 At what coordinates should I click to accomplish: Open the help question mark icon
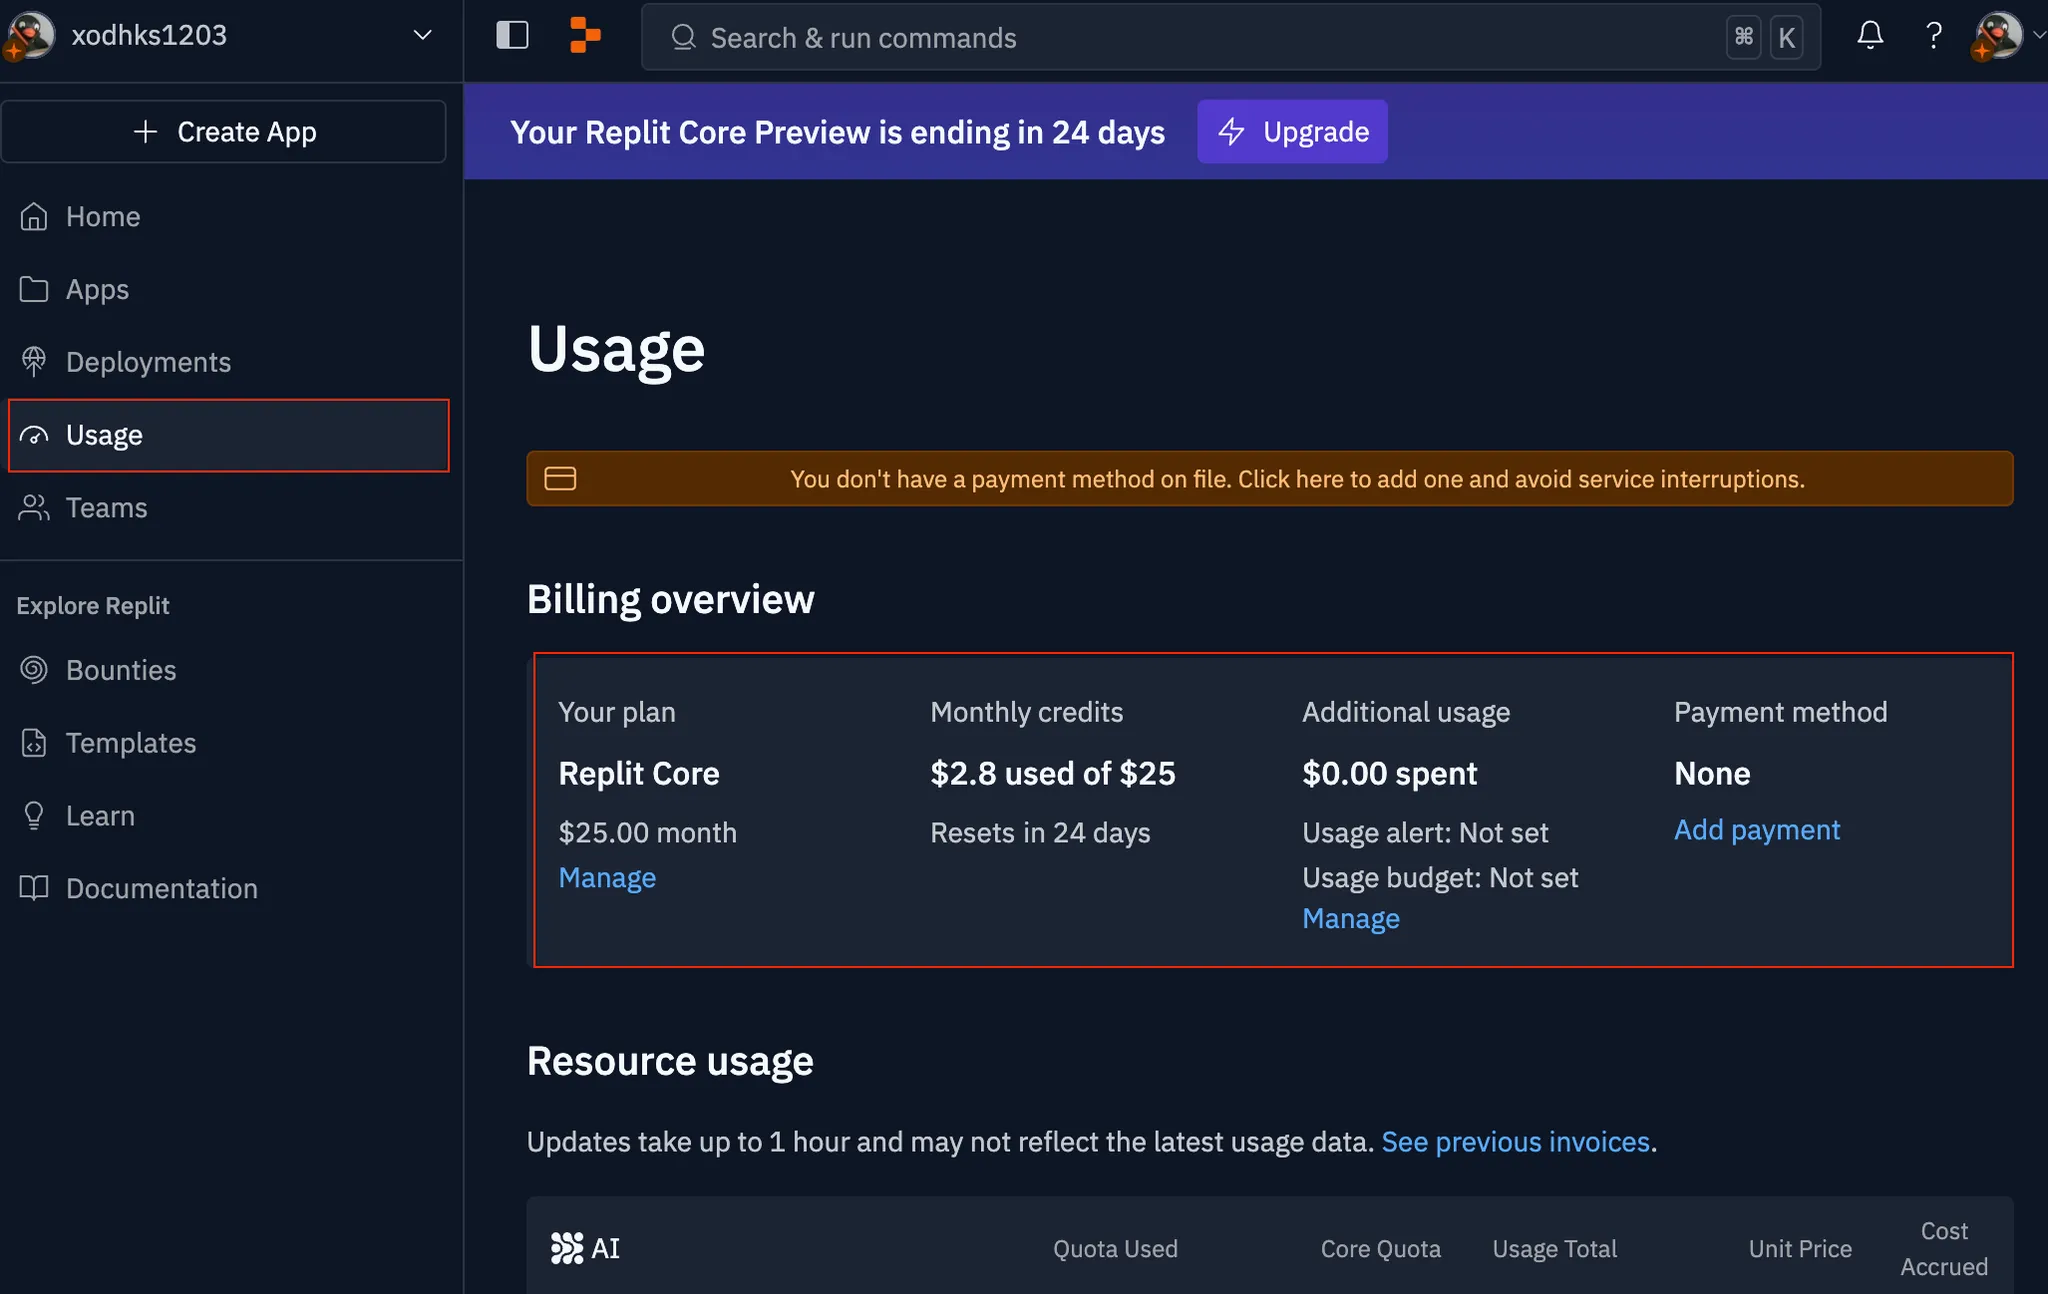(1933, 36)
